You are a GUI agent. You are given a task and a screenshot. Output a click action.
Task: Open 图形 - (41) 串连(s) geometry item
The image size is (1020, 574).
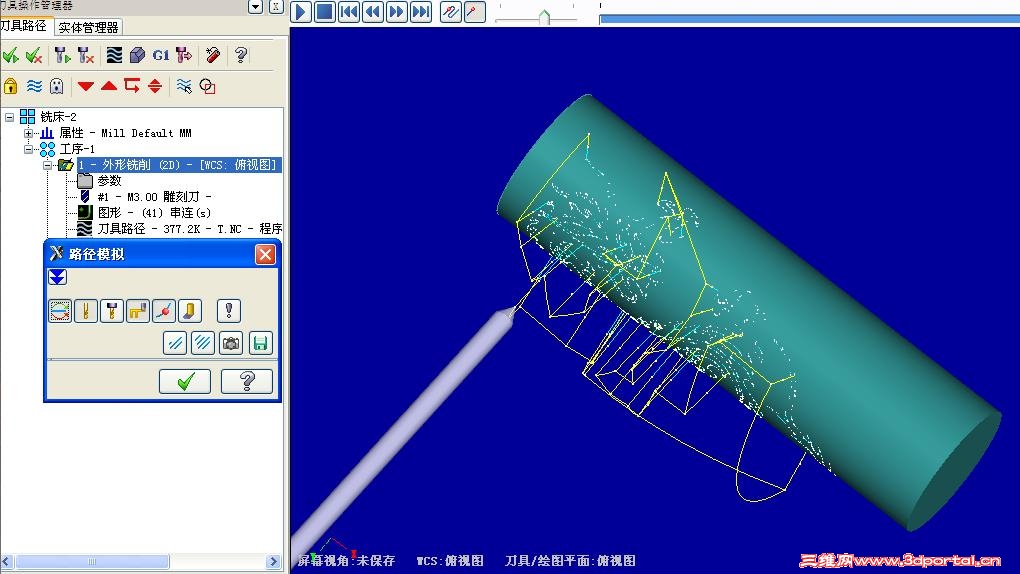coord(154,212)
